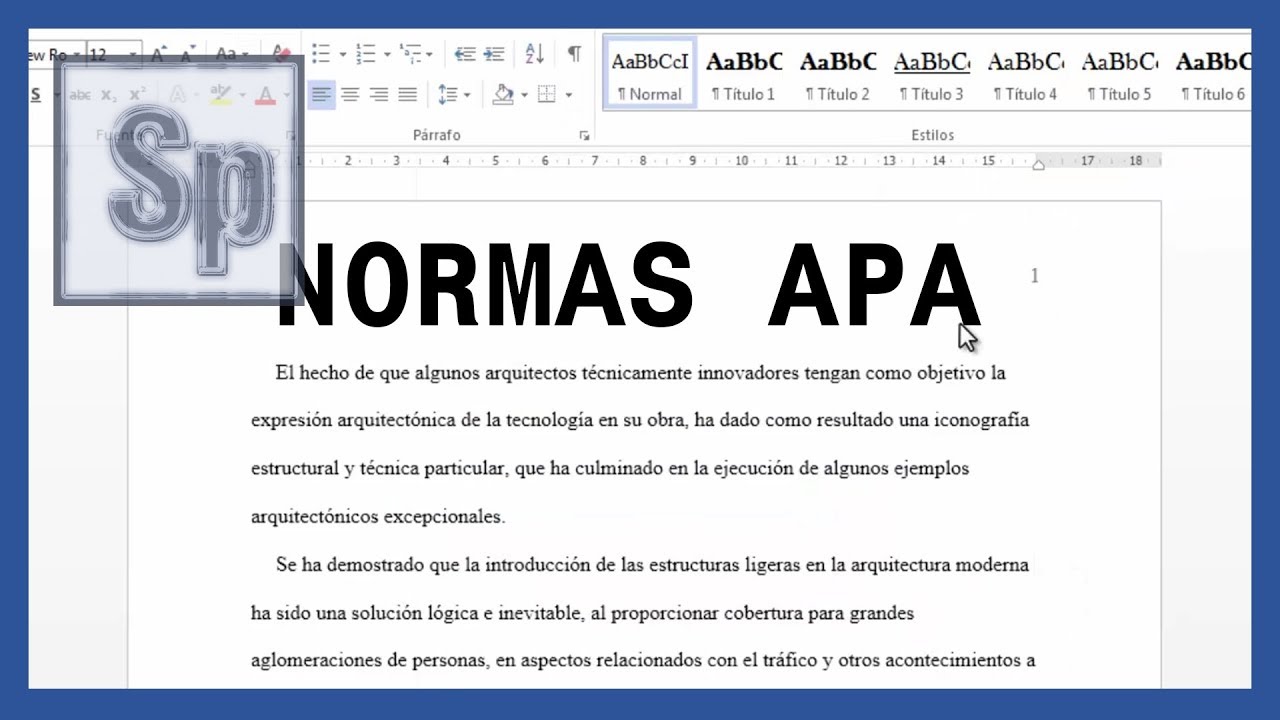Apply the Normal style

[650, 76]
